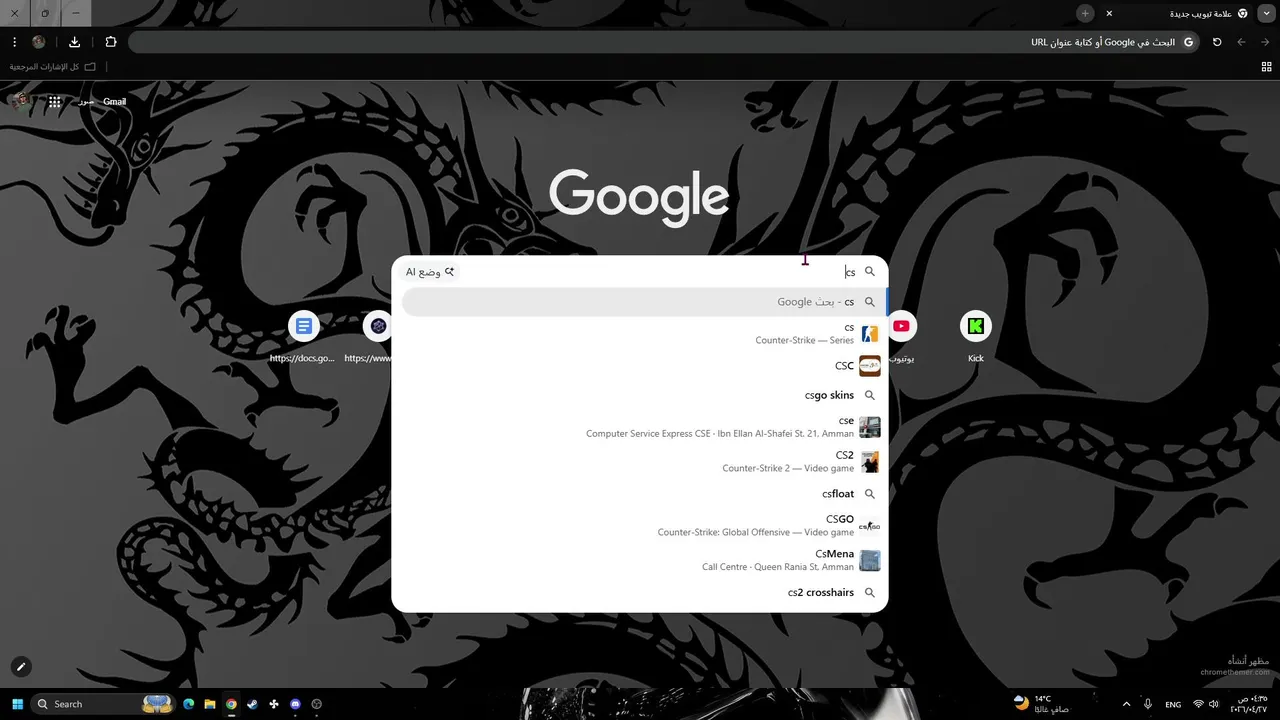Image resolution: width=1280 pixels, height=720 pixels.
Task: Switch to AI mode button
Action: tap(430, 272)
